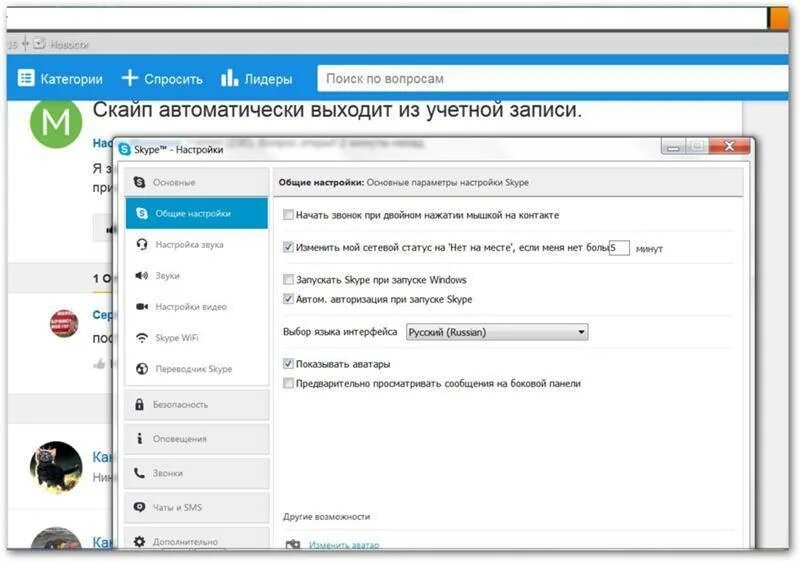Click the phone handset icon for Звонки
The image size is (800, 562).
tap(139, 473)
